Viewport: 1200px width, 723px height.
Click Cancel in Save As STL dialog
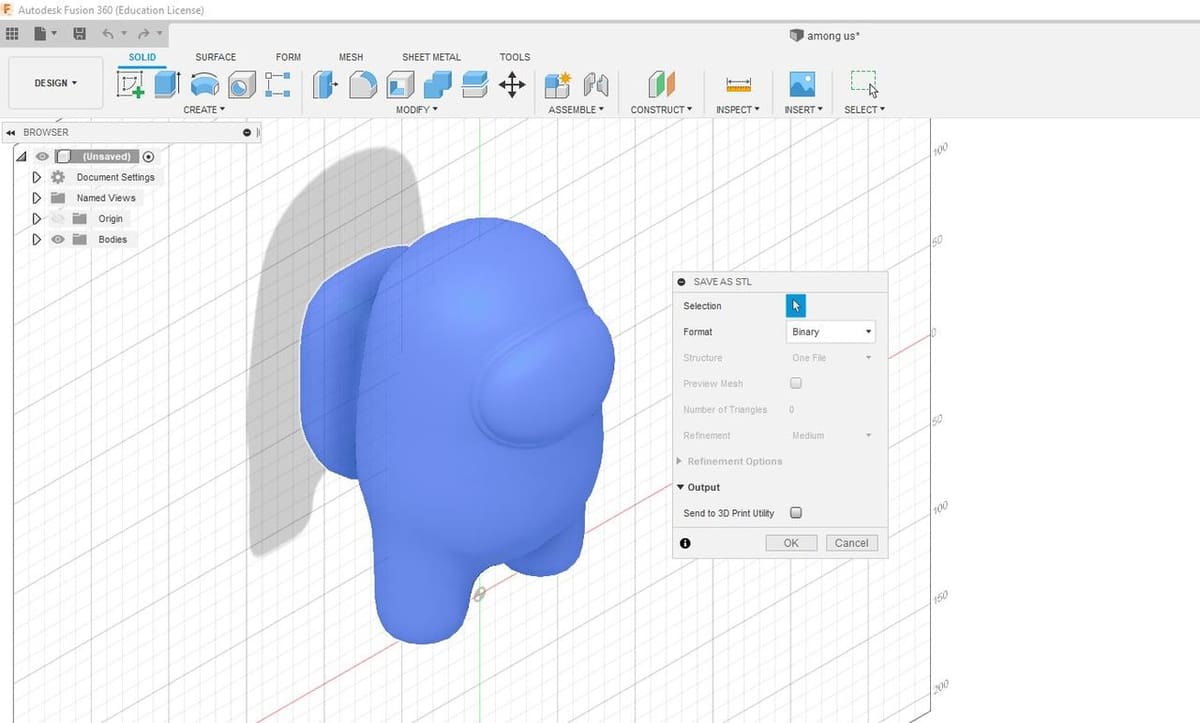(x=851, y=543)
